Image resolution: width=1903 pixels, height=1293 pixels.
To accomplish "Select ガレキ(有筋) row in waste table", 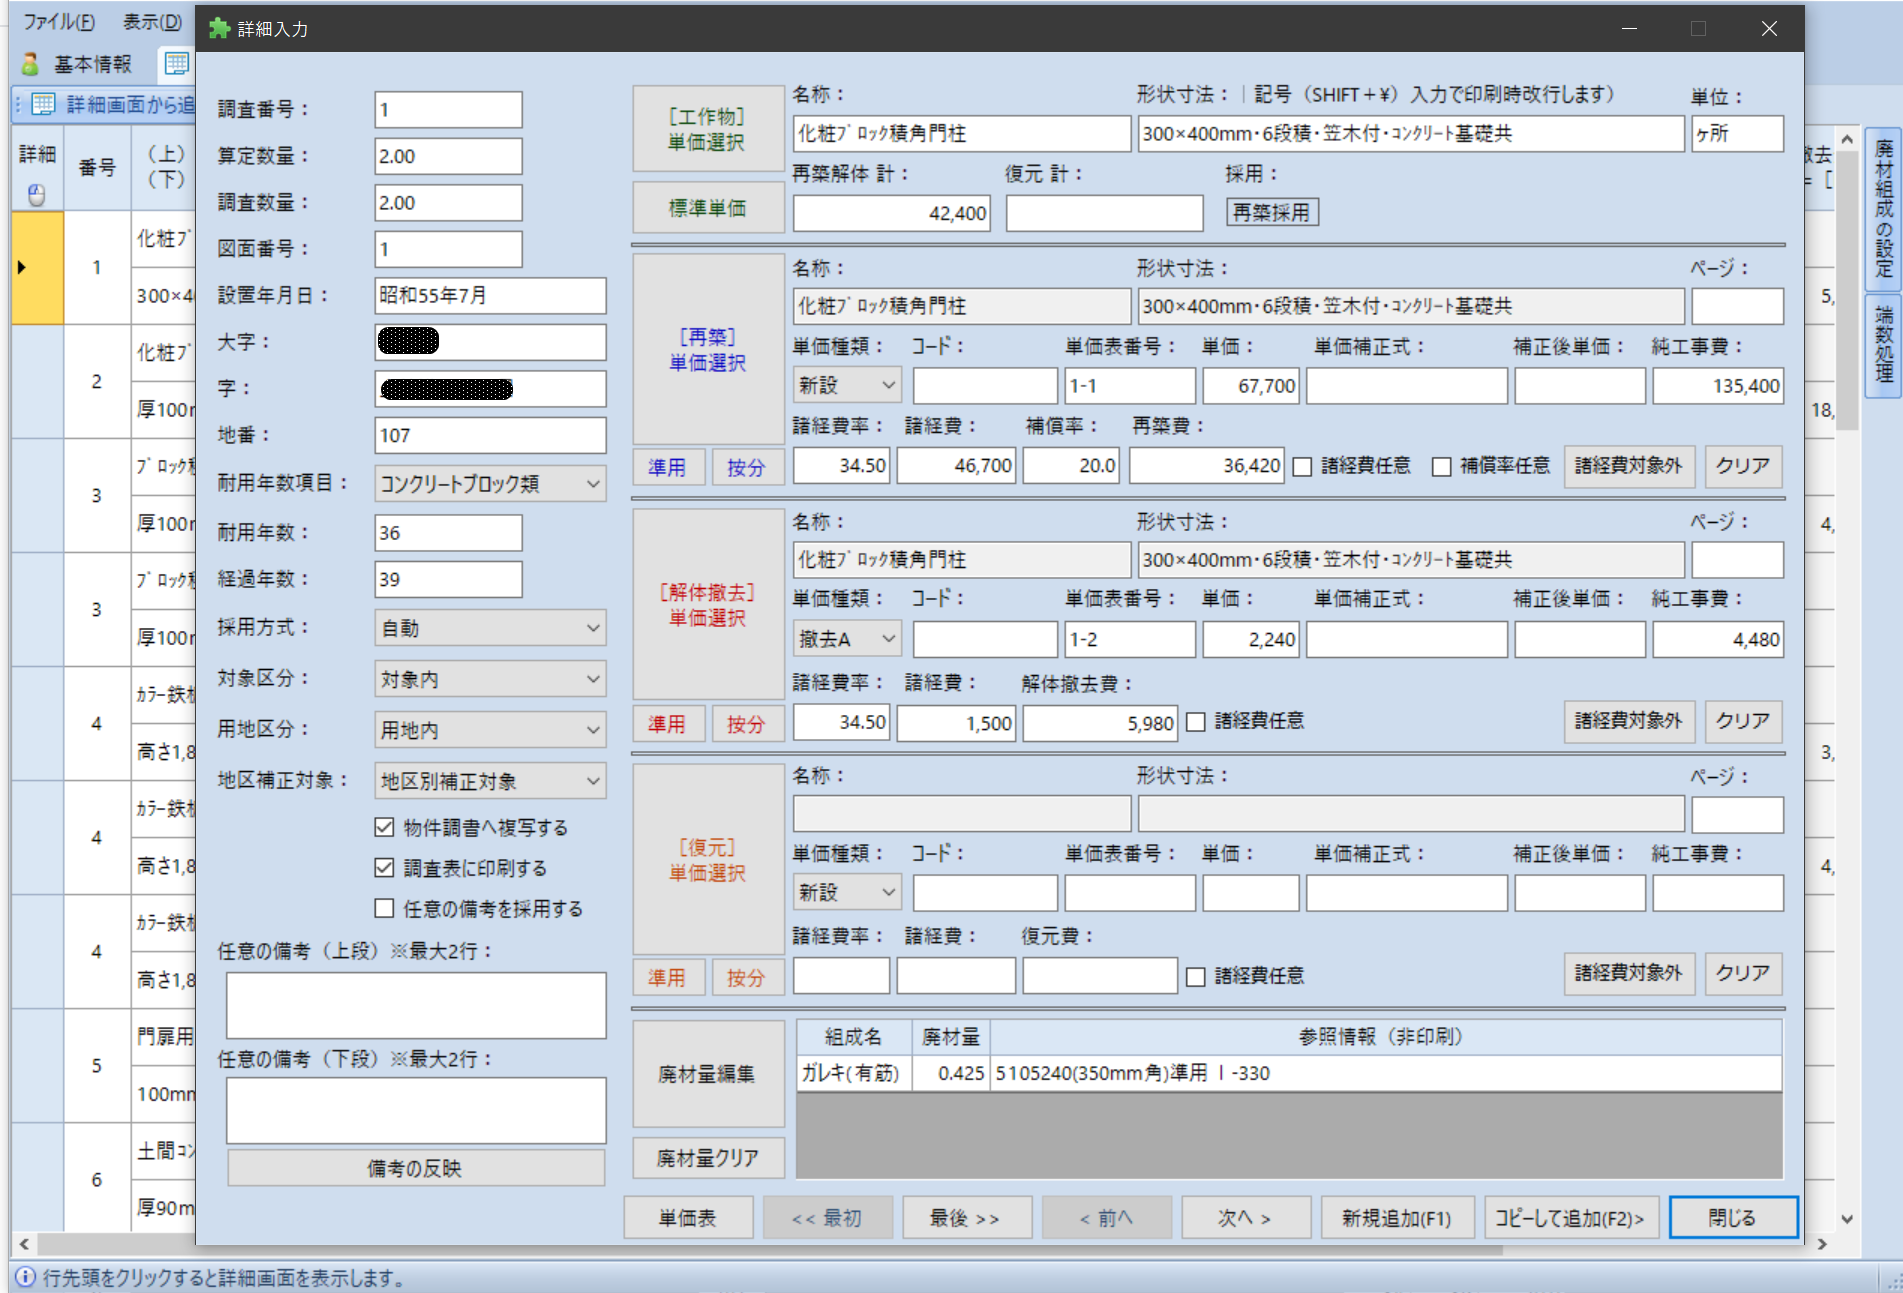I will pyautogui.click(x=1289, y=1073).
